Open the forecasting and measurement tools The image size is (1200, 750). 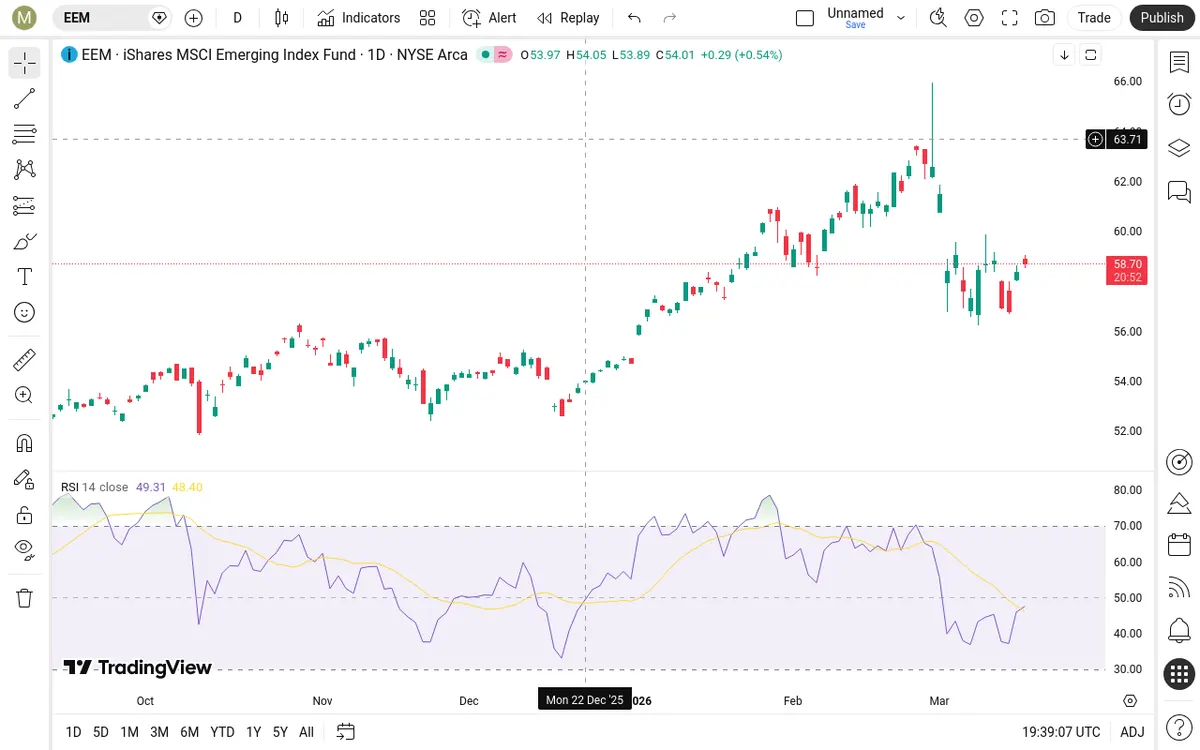tap(25, 205)
